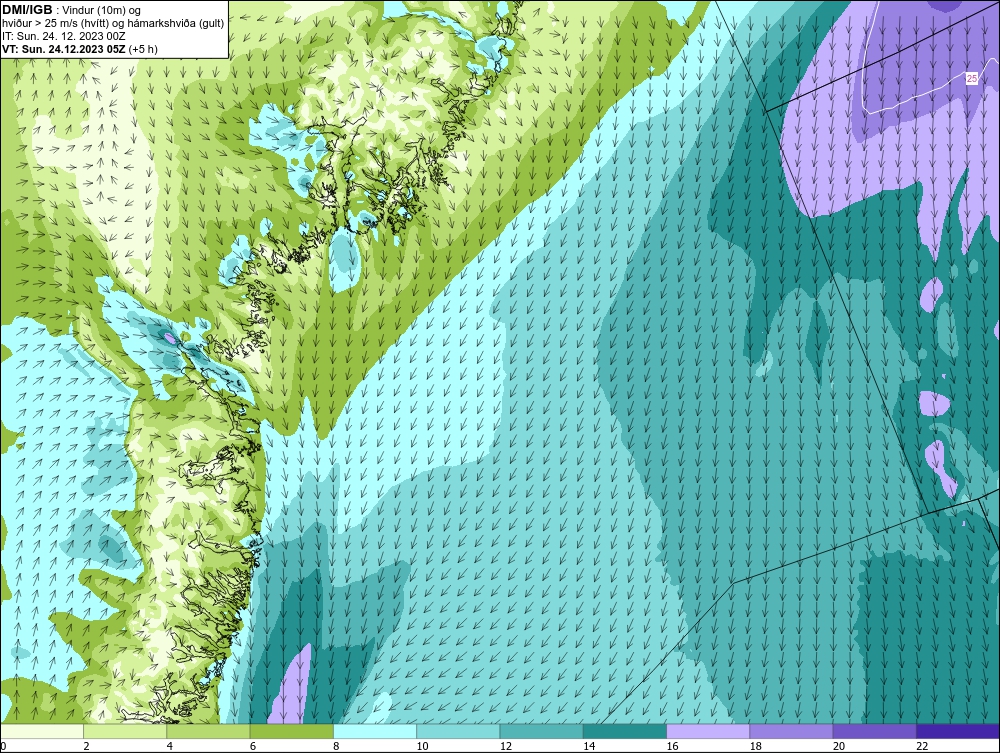
Task: Click the legend value 16
Action: coord(672,747)
